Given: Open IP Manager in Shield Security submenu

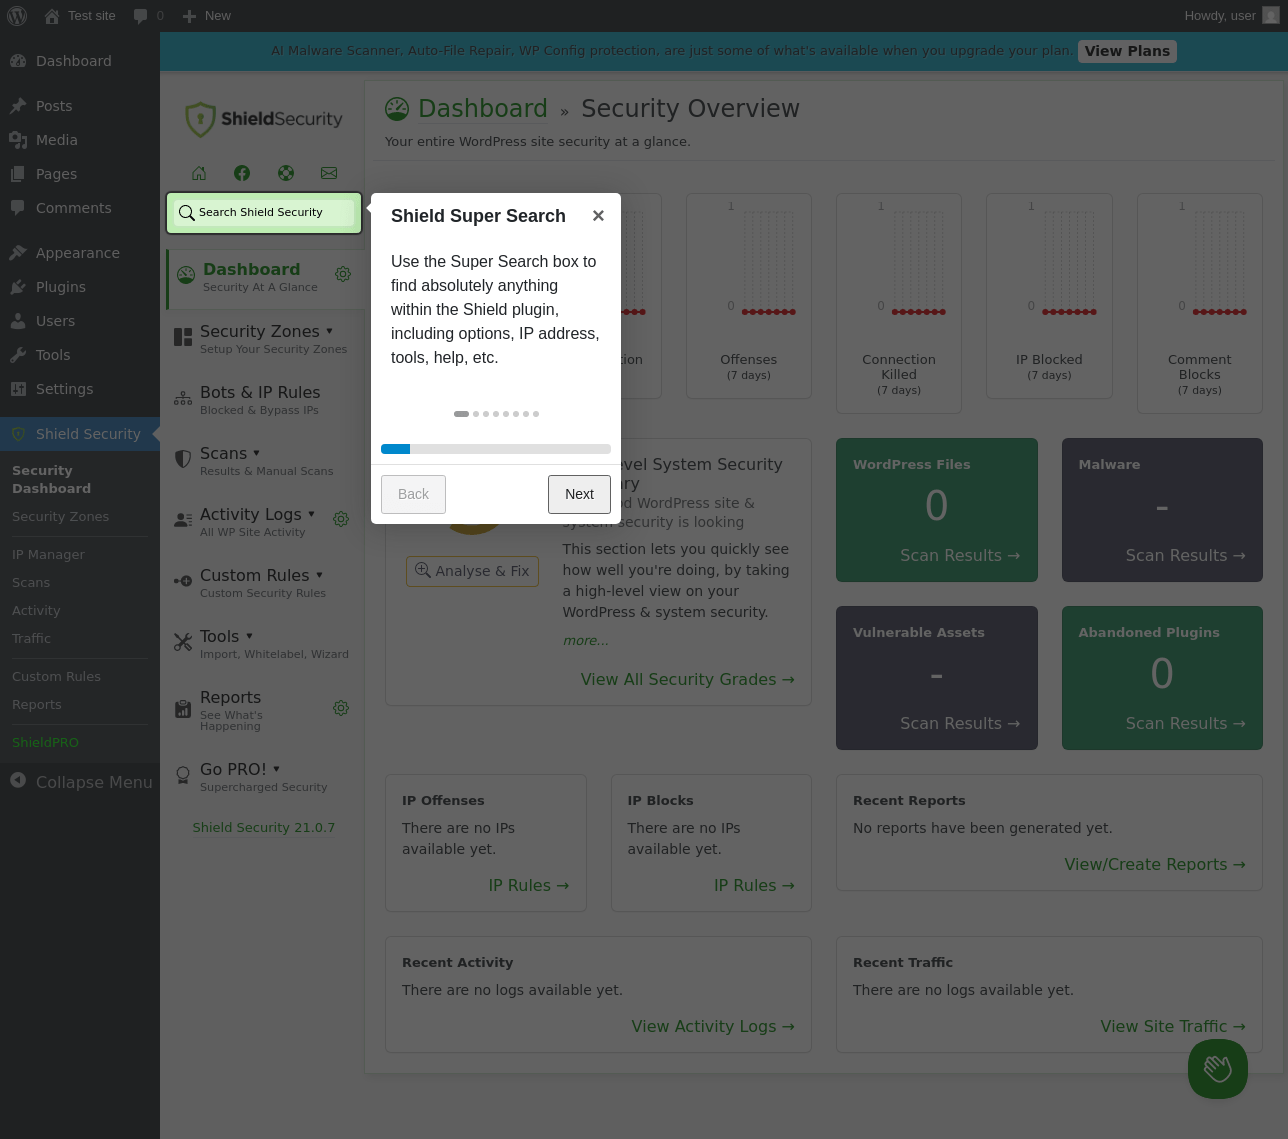Looking at the screenshot, I should coord(48,554).
